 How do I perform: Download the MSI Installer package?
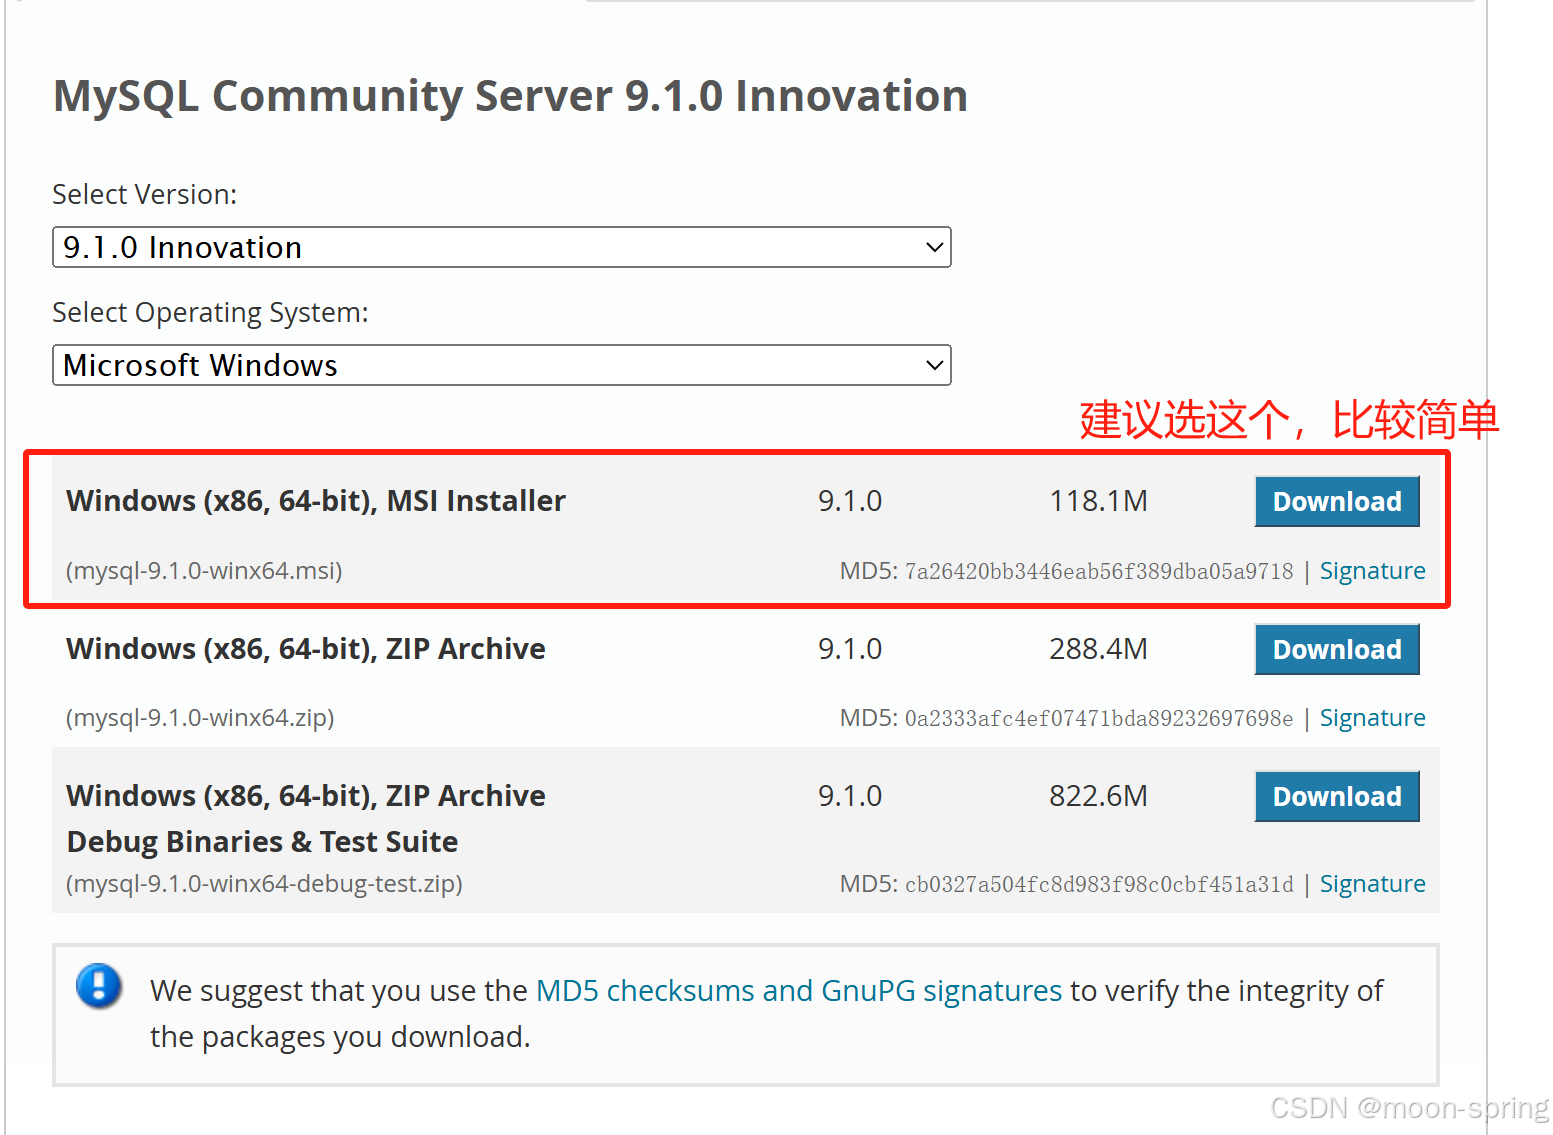1337,501
